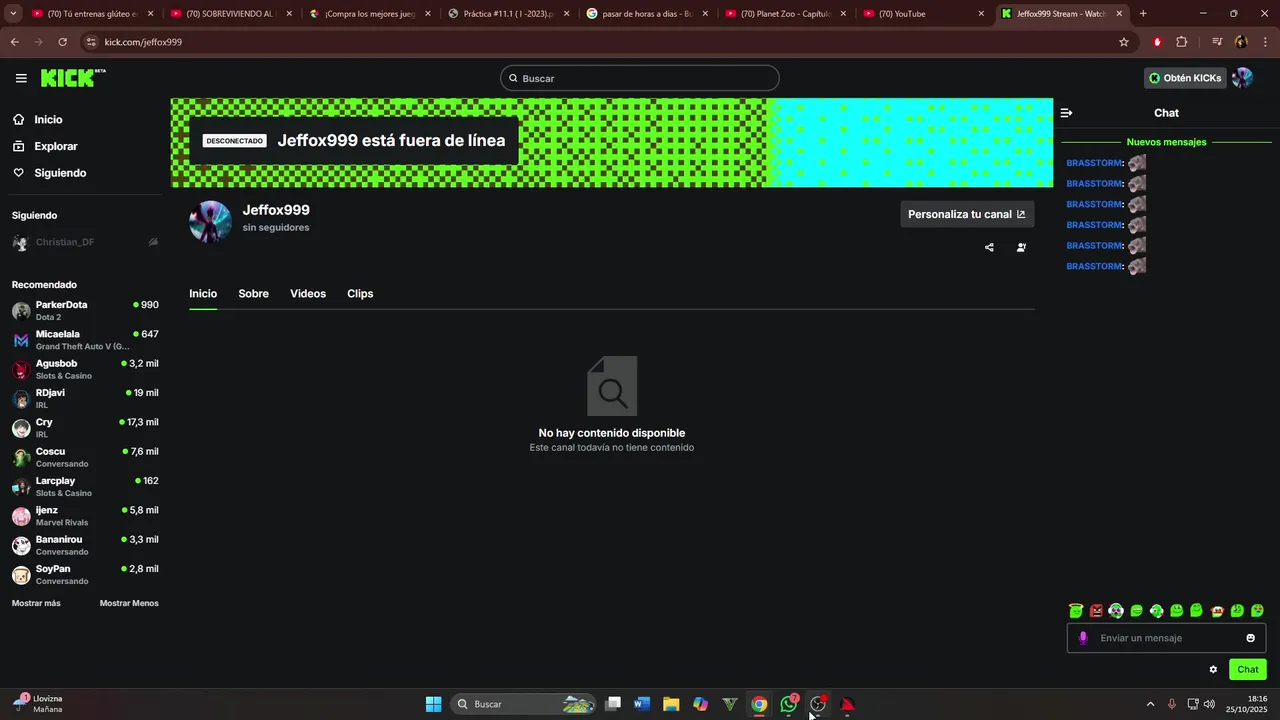Image resolution: width=1280 pixels, height=720 pixels.
Task: Toggle notifications bell for Christian_DF
Action: [x=153, y=242]
